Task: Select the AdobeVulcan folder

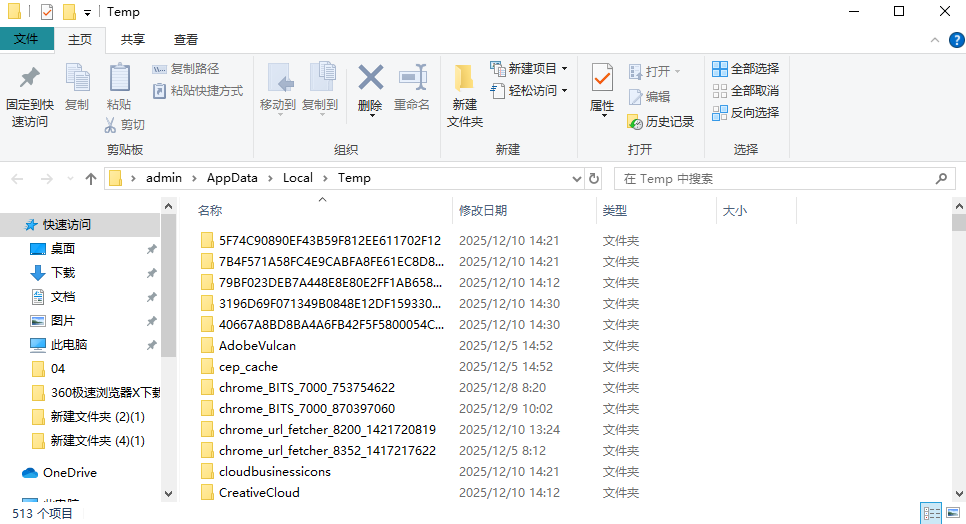Action: point(257,345)
